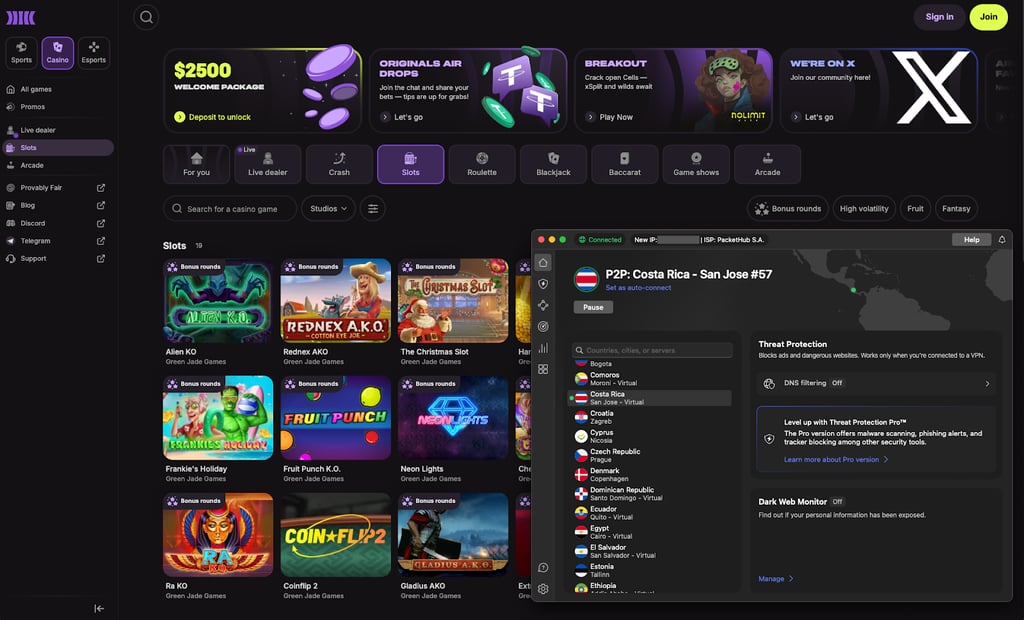Open the external link icon for Provably Fair
1024x620 pixels.
click(101, 188)
